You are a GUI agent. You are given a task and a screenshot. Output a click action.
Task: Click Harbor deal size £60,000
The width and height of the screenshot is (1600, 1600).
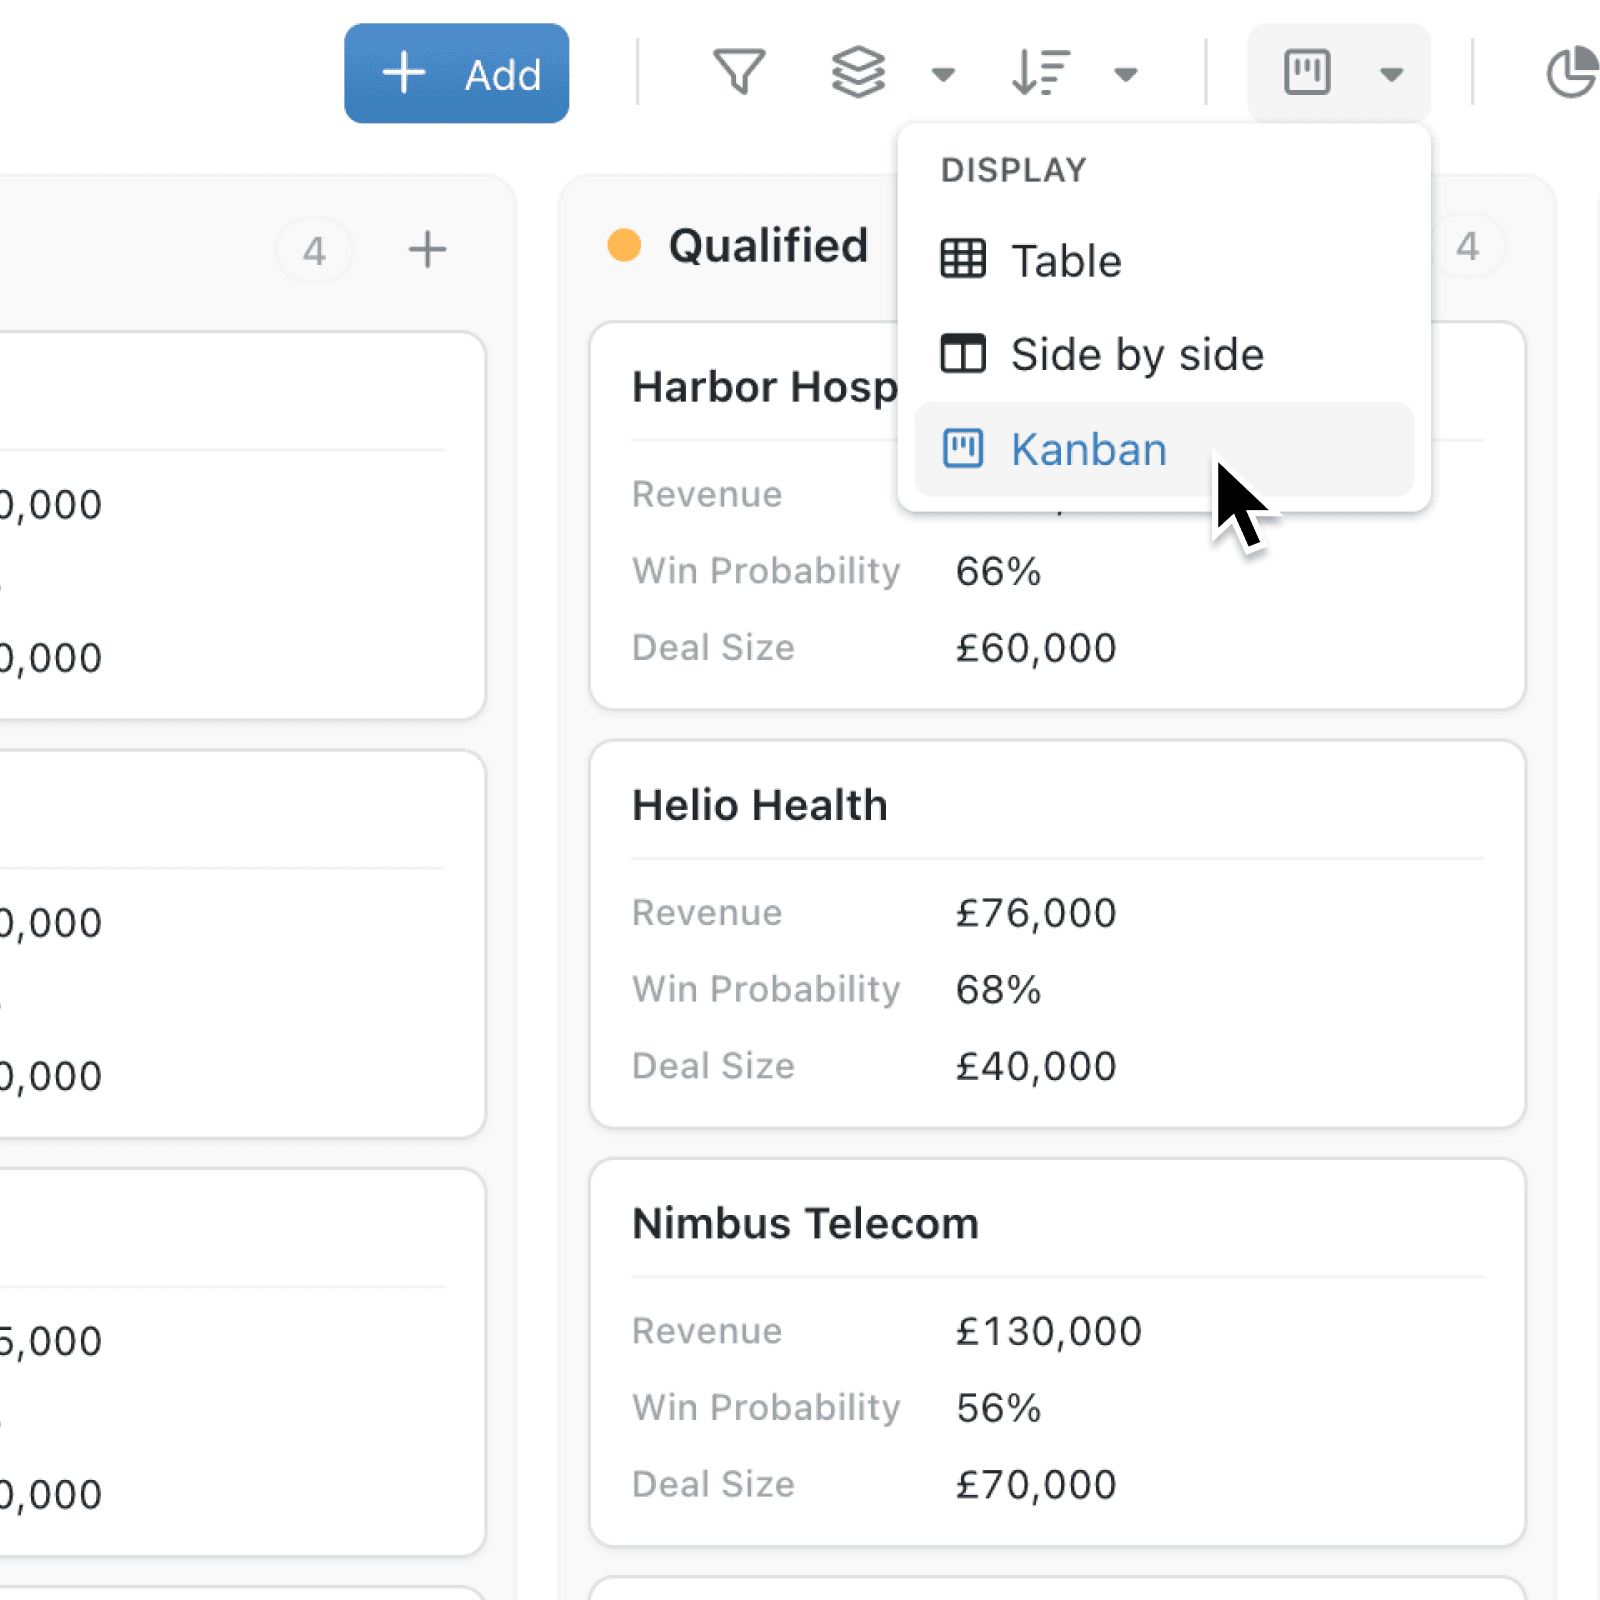click(x=1036, y=648)
